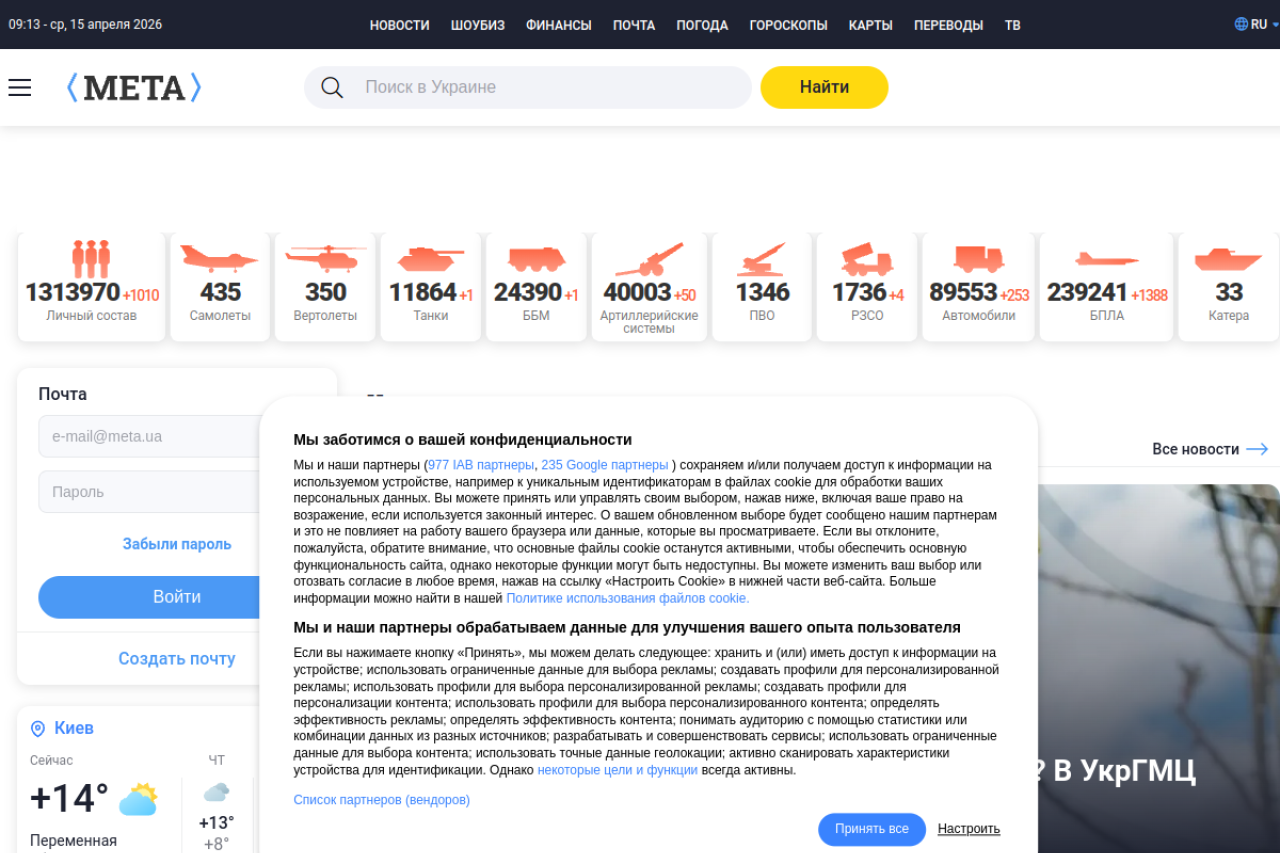Focus the Поиск в Украине search field
The width and height of the screenshot is (1280, 853).
click(x=528, y=87)
